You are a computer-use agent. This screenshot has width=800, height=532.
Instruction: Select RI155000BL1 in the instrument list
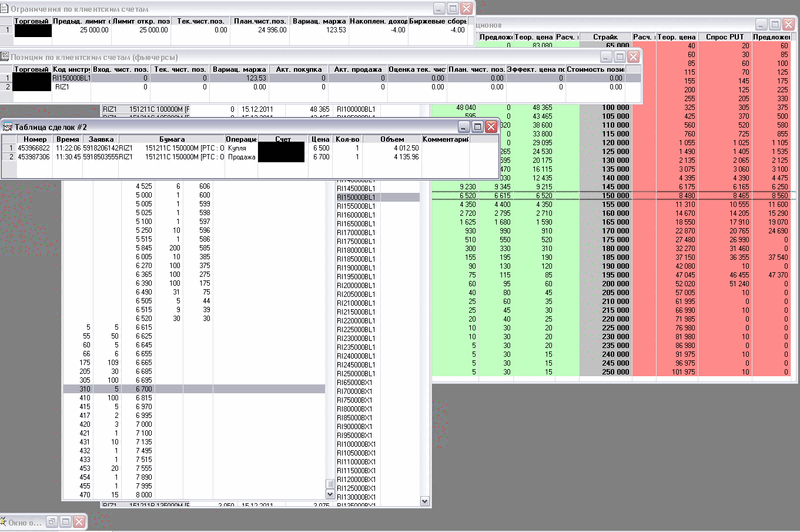(x=356, y=206)
